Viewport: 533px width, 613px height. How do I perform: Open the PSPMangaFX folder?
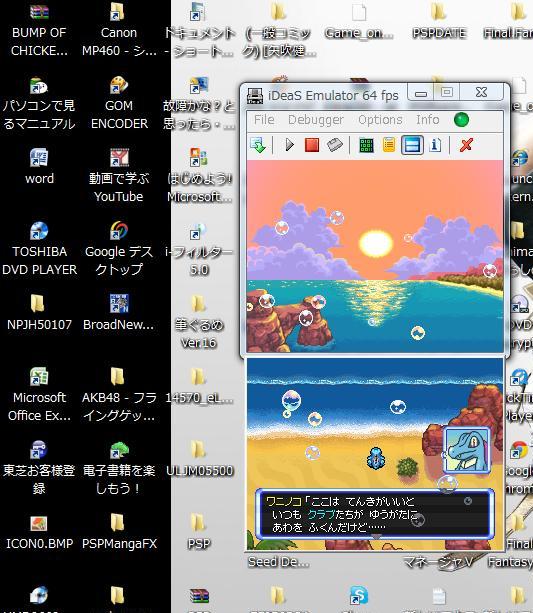119,532
